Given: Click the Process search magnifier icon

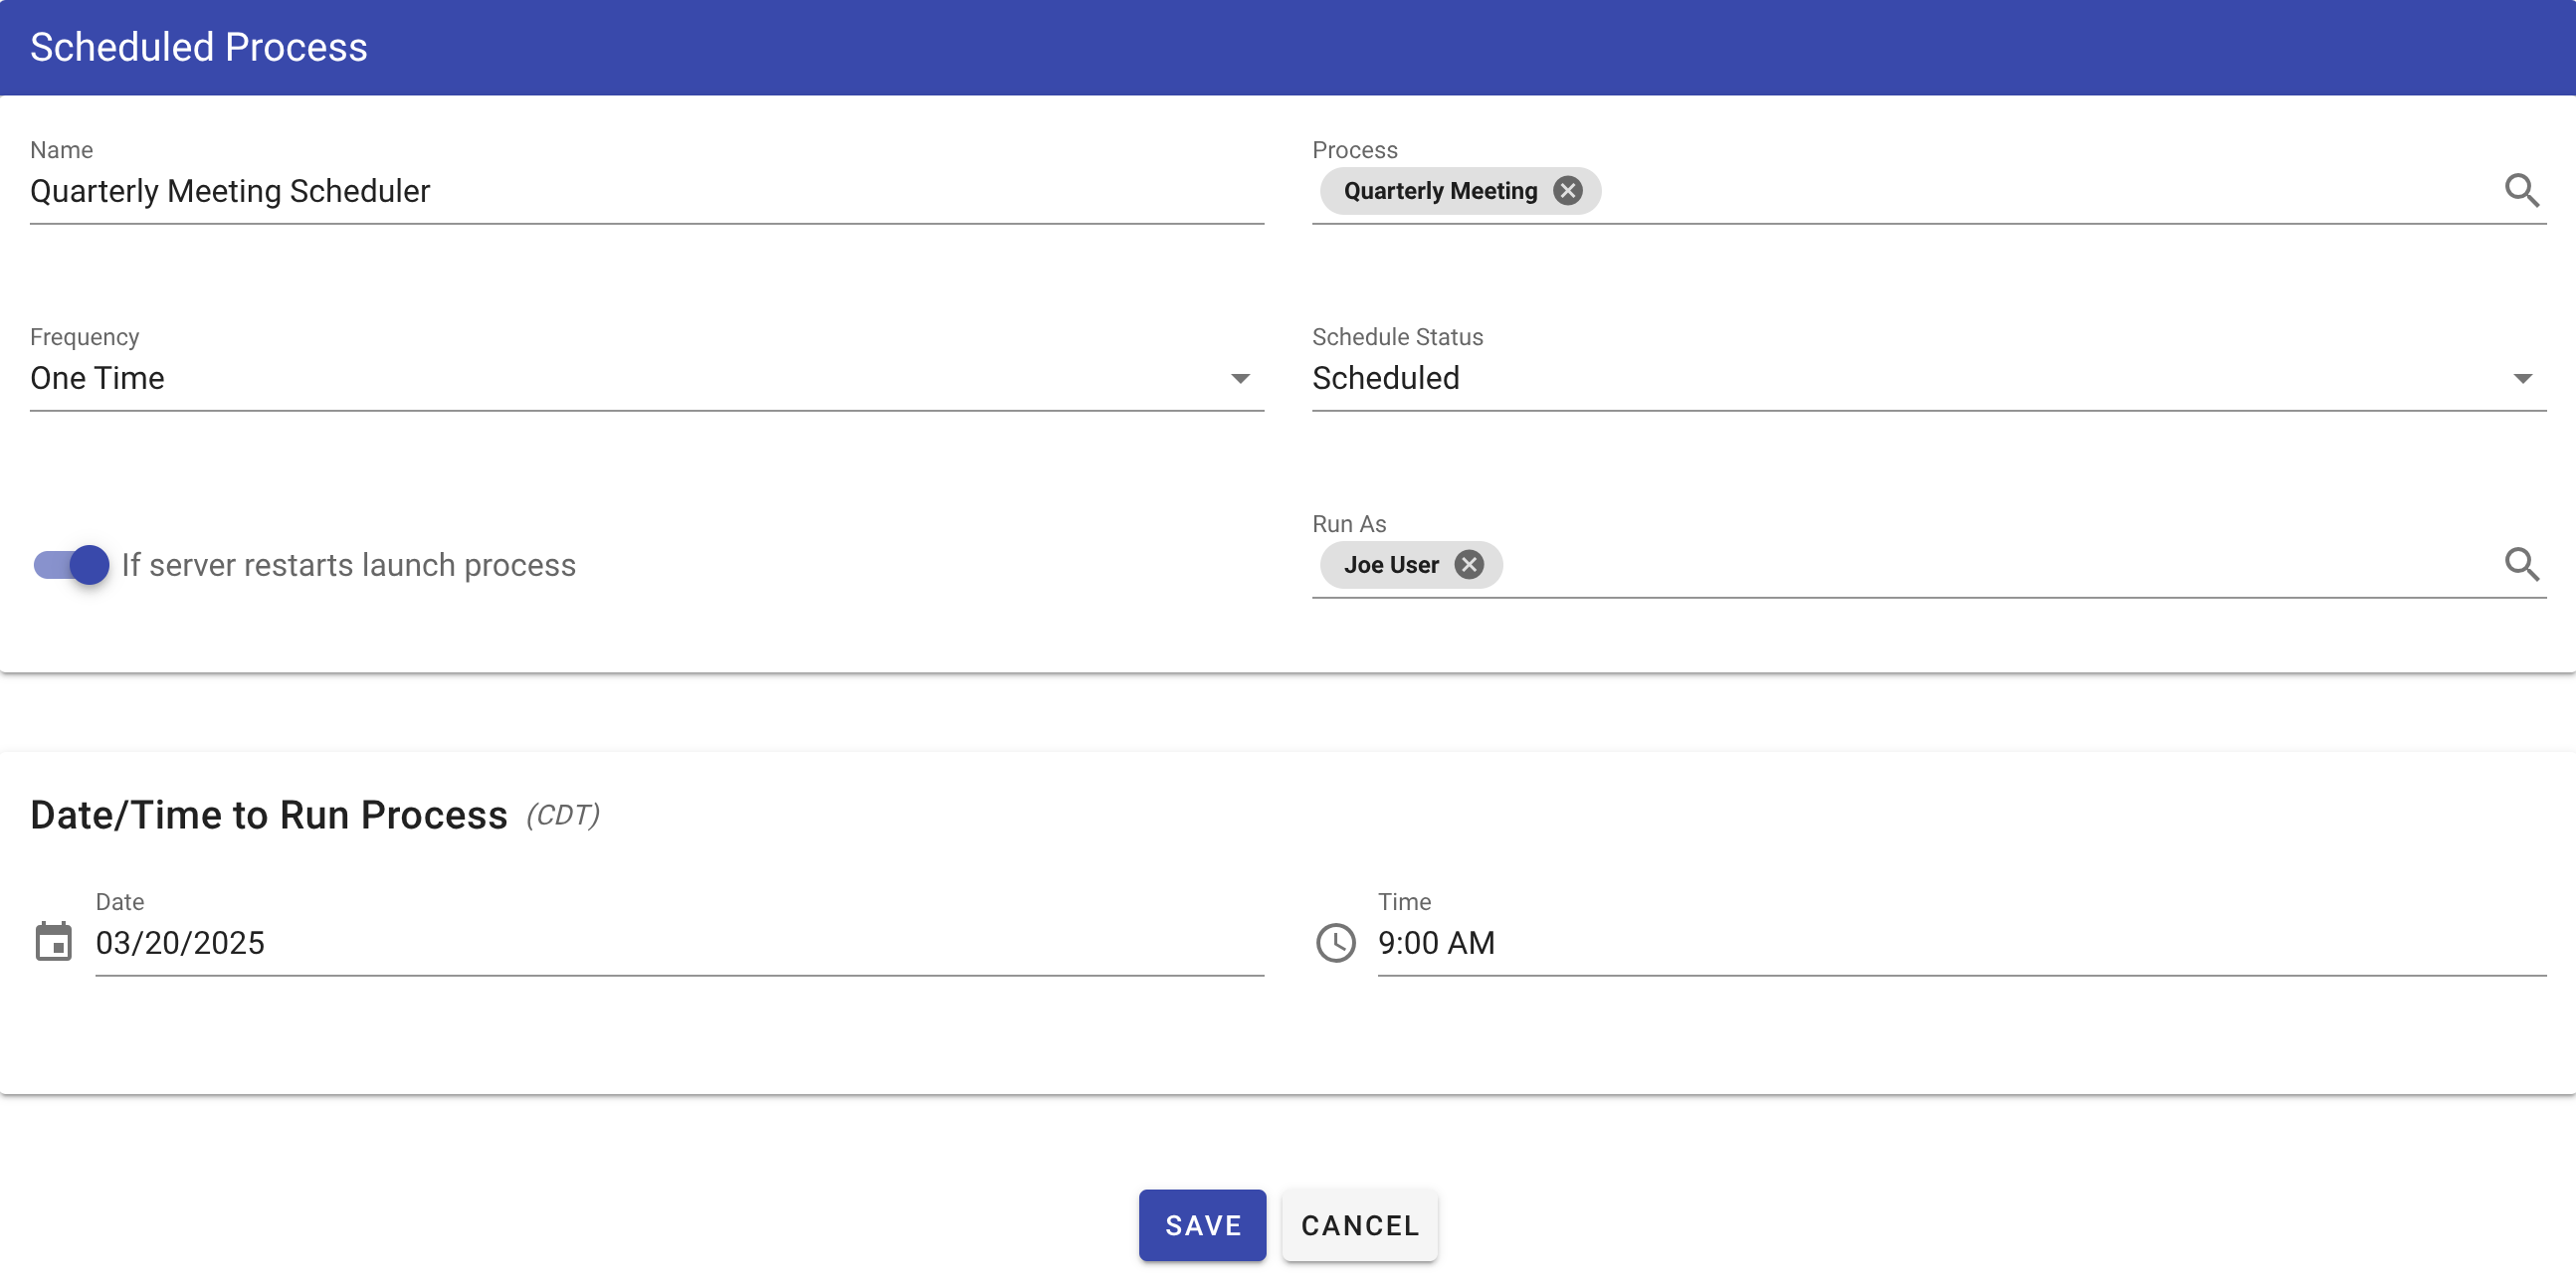Looking at the screenshot, I should click(x=2521, y=190).
